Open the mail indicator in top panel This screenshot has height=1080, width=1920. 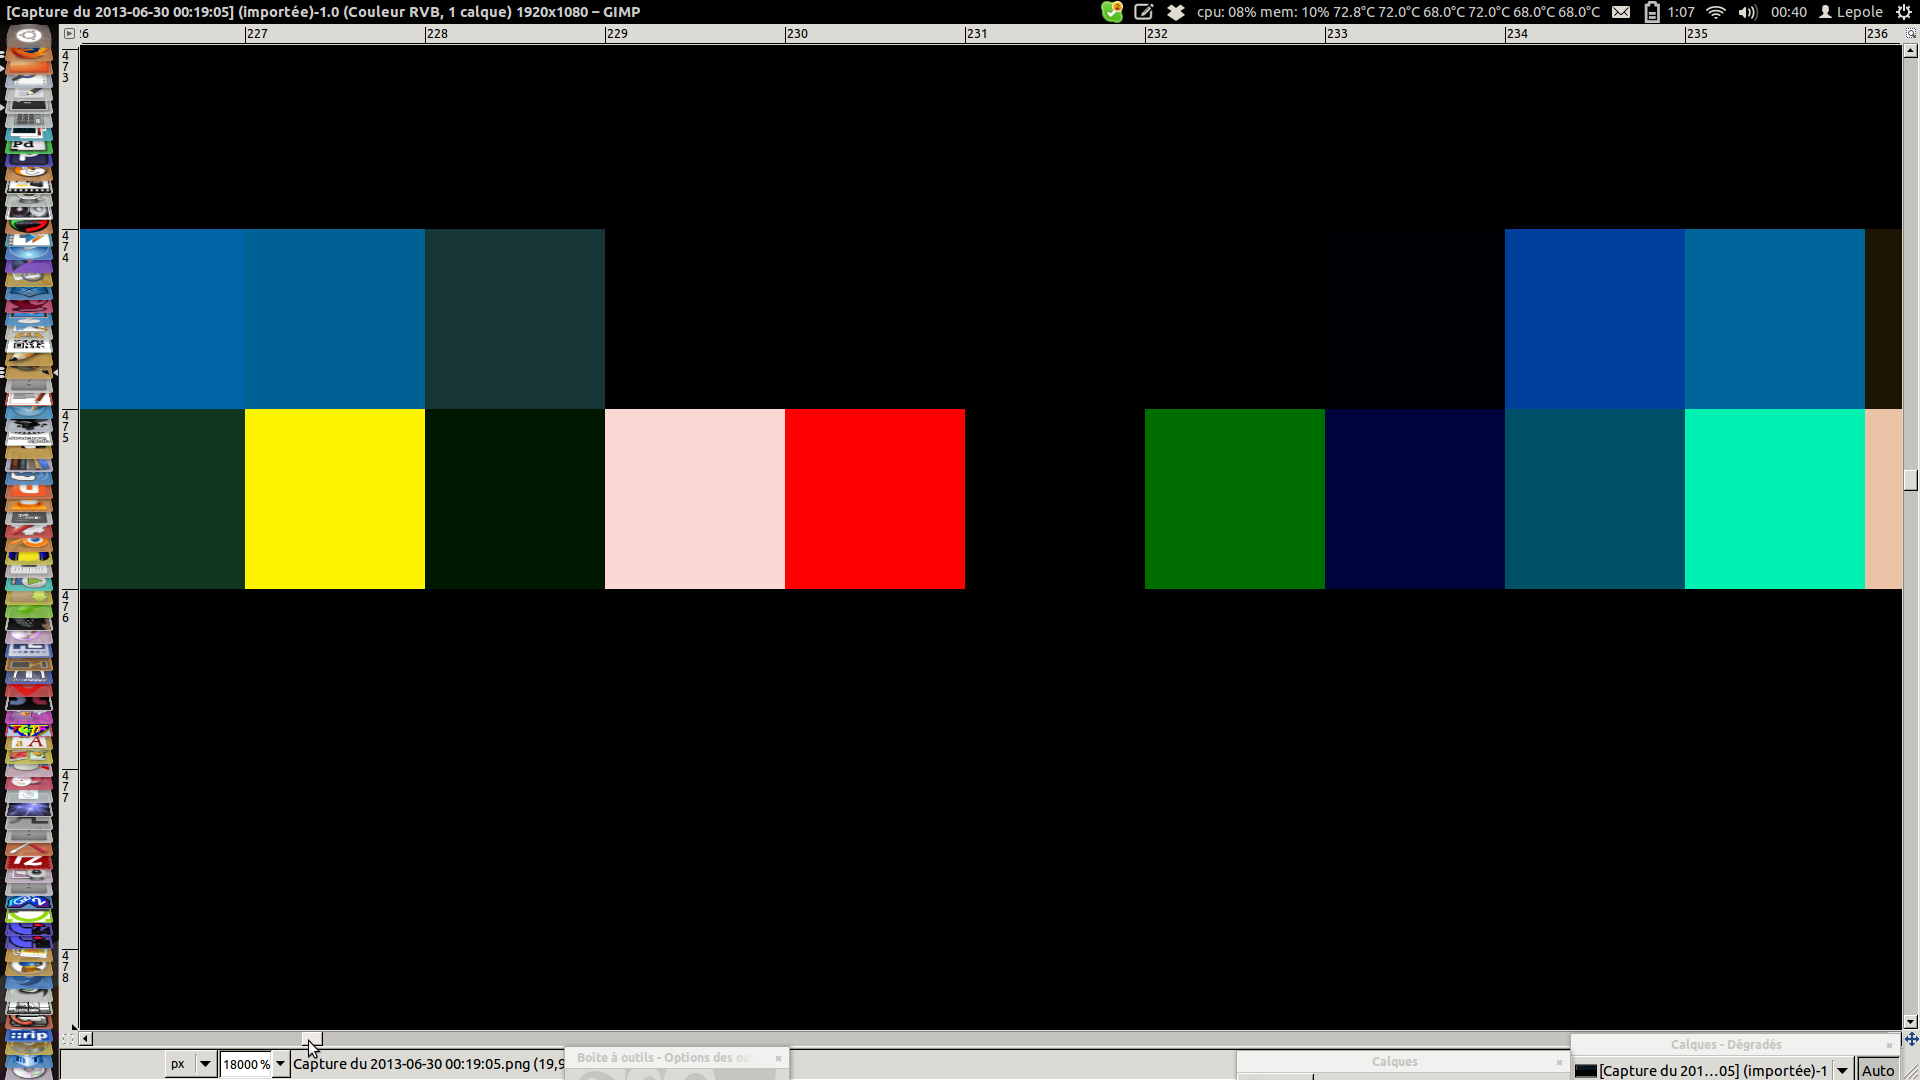tap(1621, 12)
